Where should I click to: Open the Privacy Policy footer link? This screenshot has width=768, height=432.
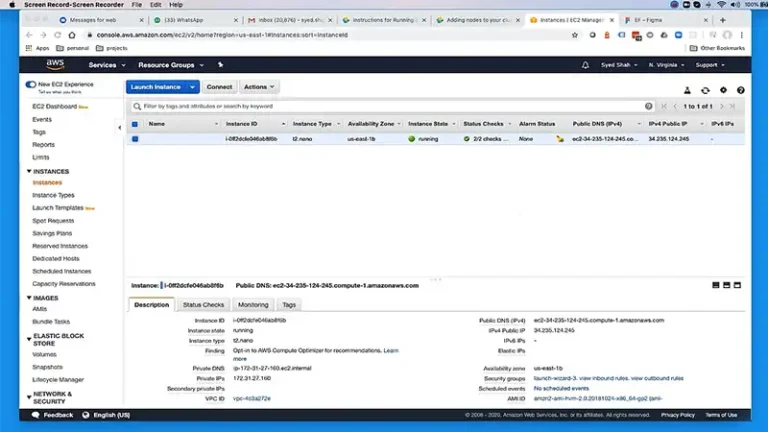678,415
